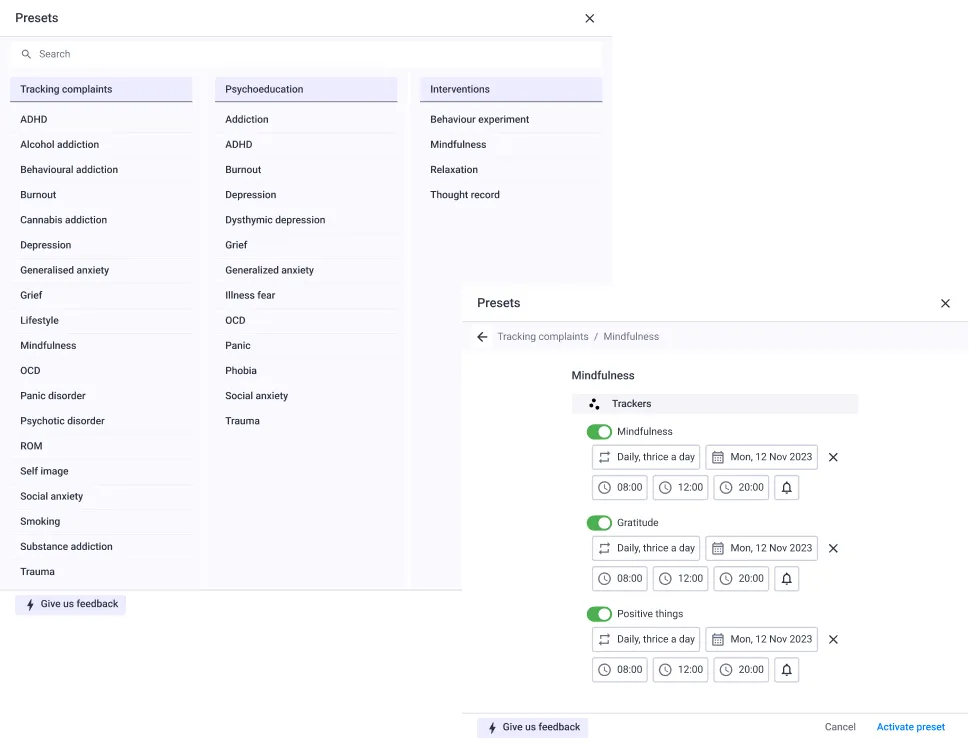Open Gratitude date picker Mon, 12 Nov 2023

click(x=761, y=548)
